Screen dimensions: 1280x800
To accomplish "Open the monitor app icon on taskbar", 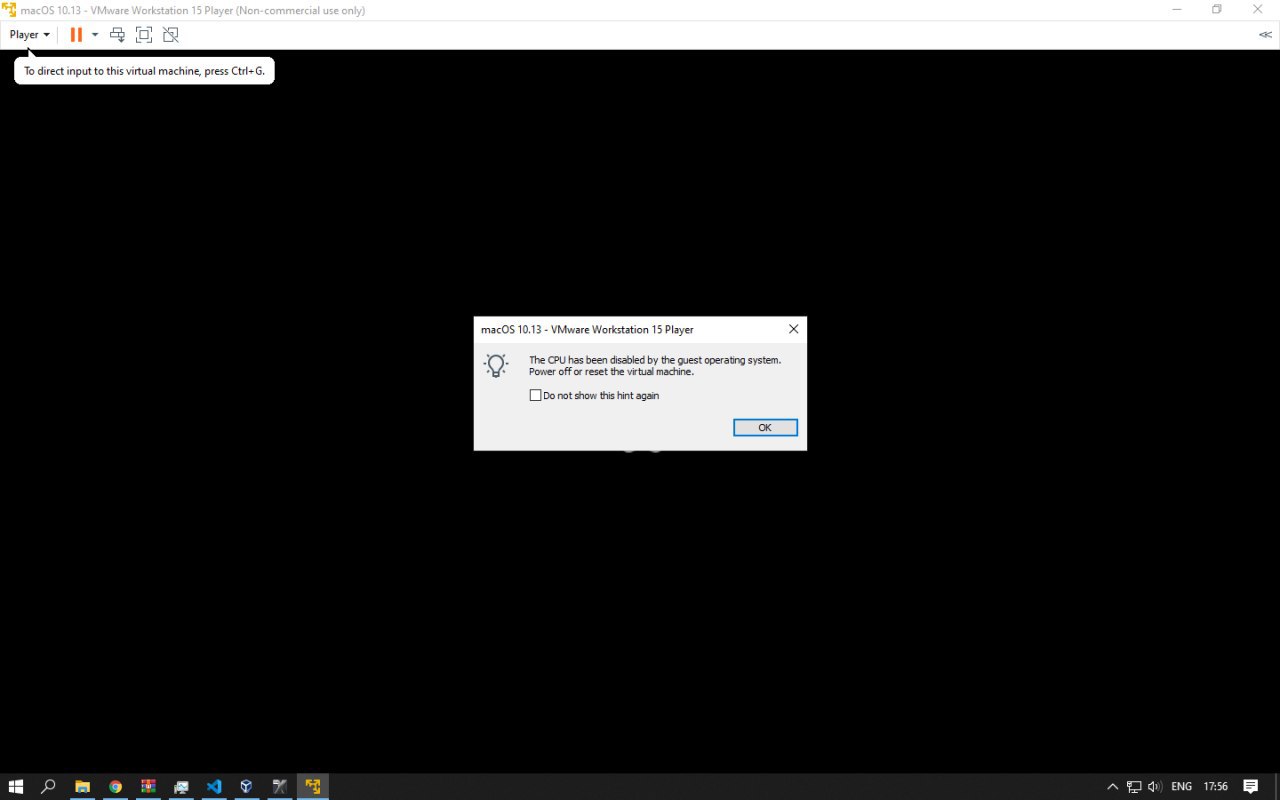I will 181,786.
